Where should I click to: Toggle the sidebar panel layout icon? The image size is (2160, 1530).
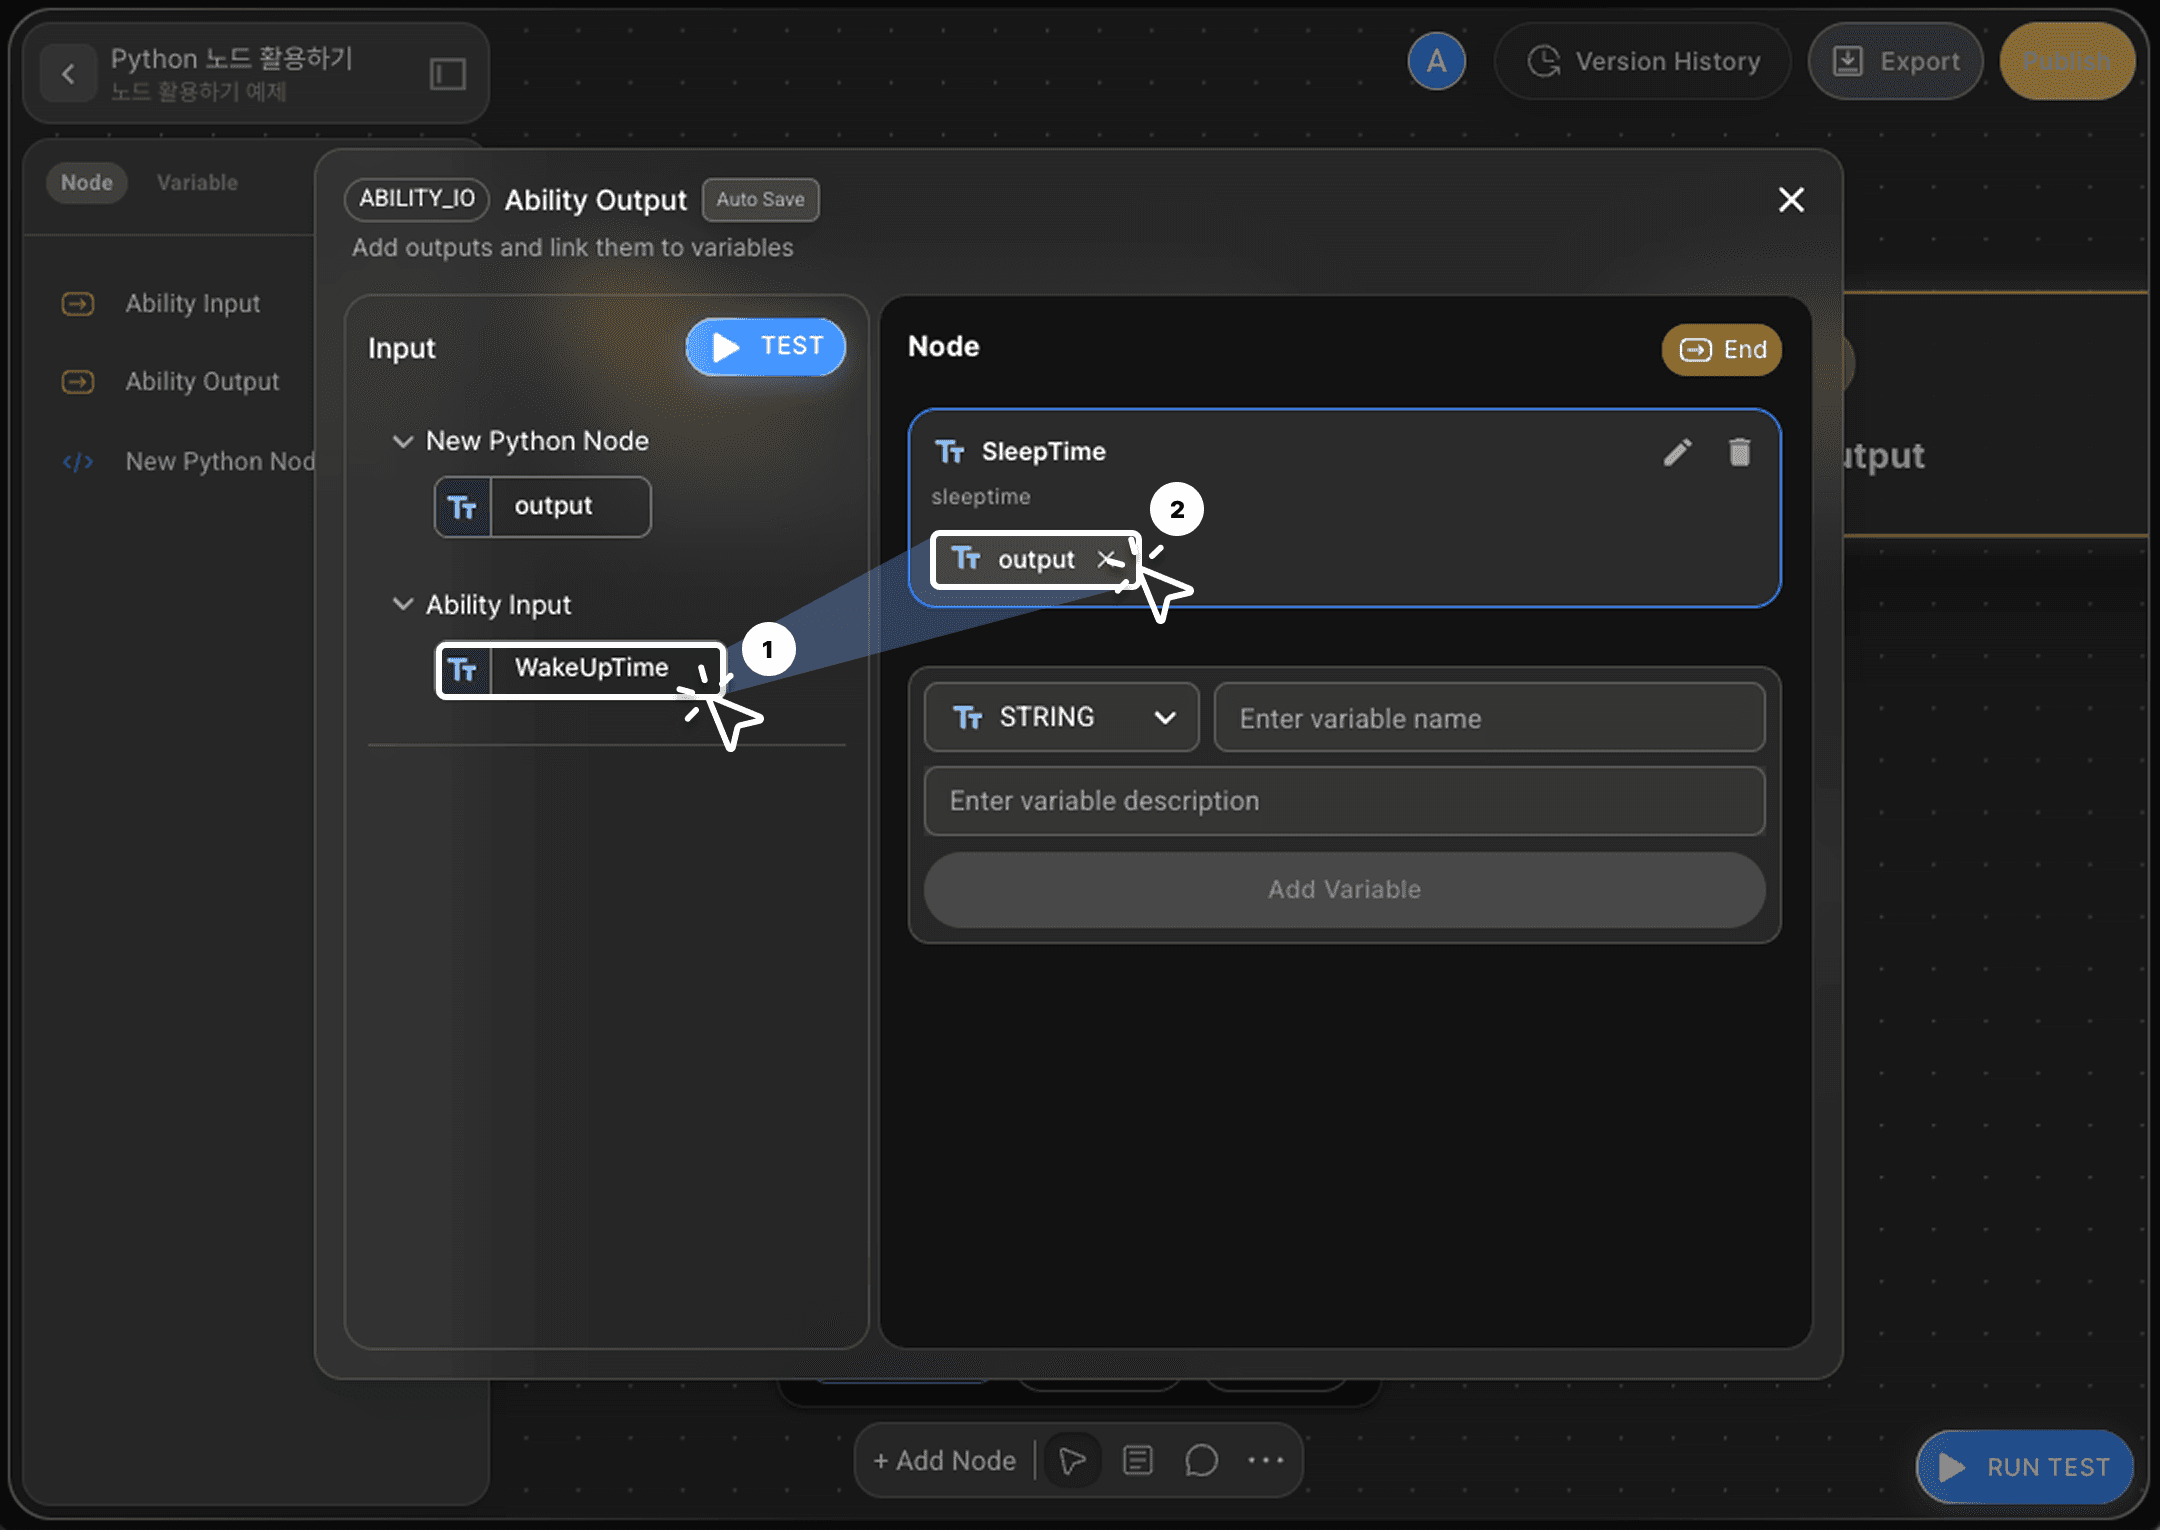tap(447, 73)
